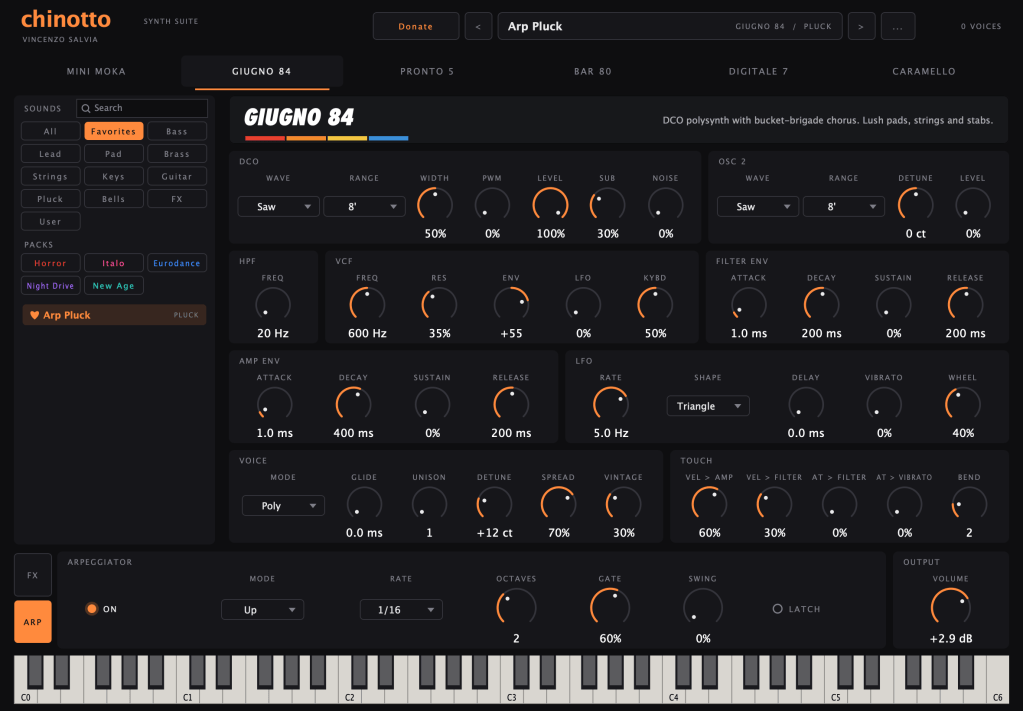The width and height of the screenshot is (1023, 711).
Task: Click the chinotto logo
Action: (x=66, y=19)
